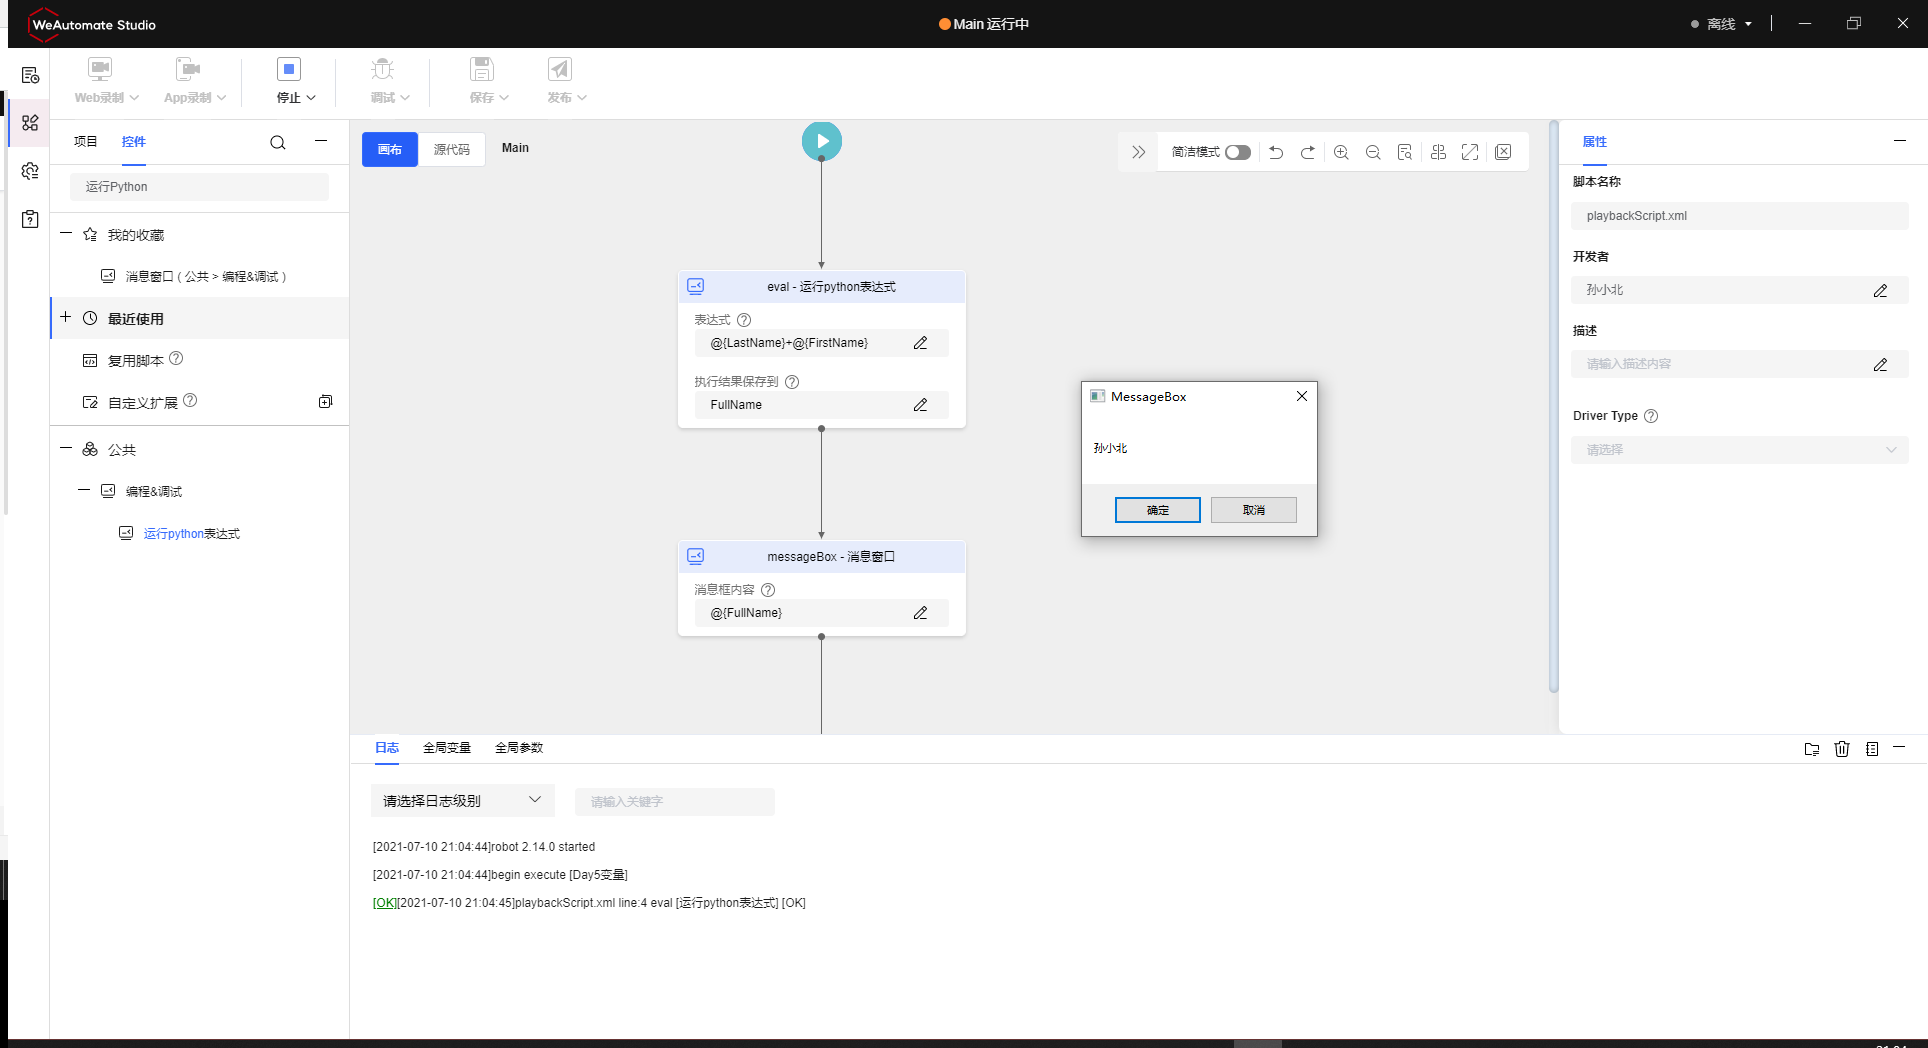The height and width of the screenshot is (1048, 1928).
Task: Redo the canvas action
Action: pyautogui.click(x=1308, y=152)
